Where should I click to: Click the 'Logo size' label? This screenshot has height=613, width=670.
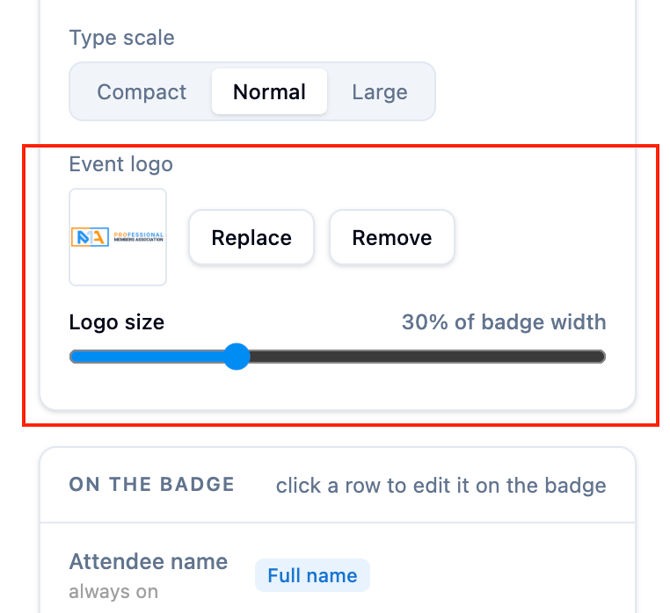117,322
